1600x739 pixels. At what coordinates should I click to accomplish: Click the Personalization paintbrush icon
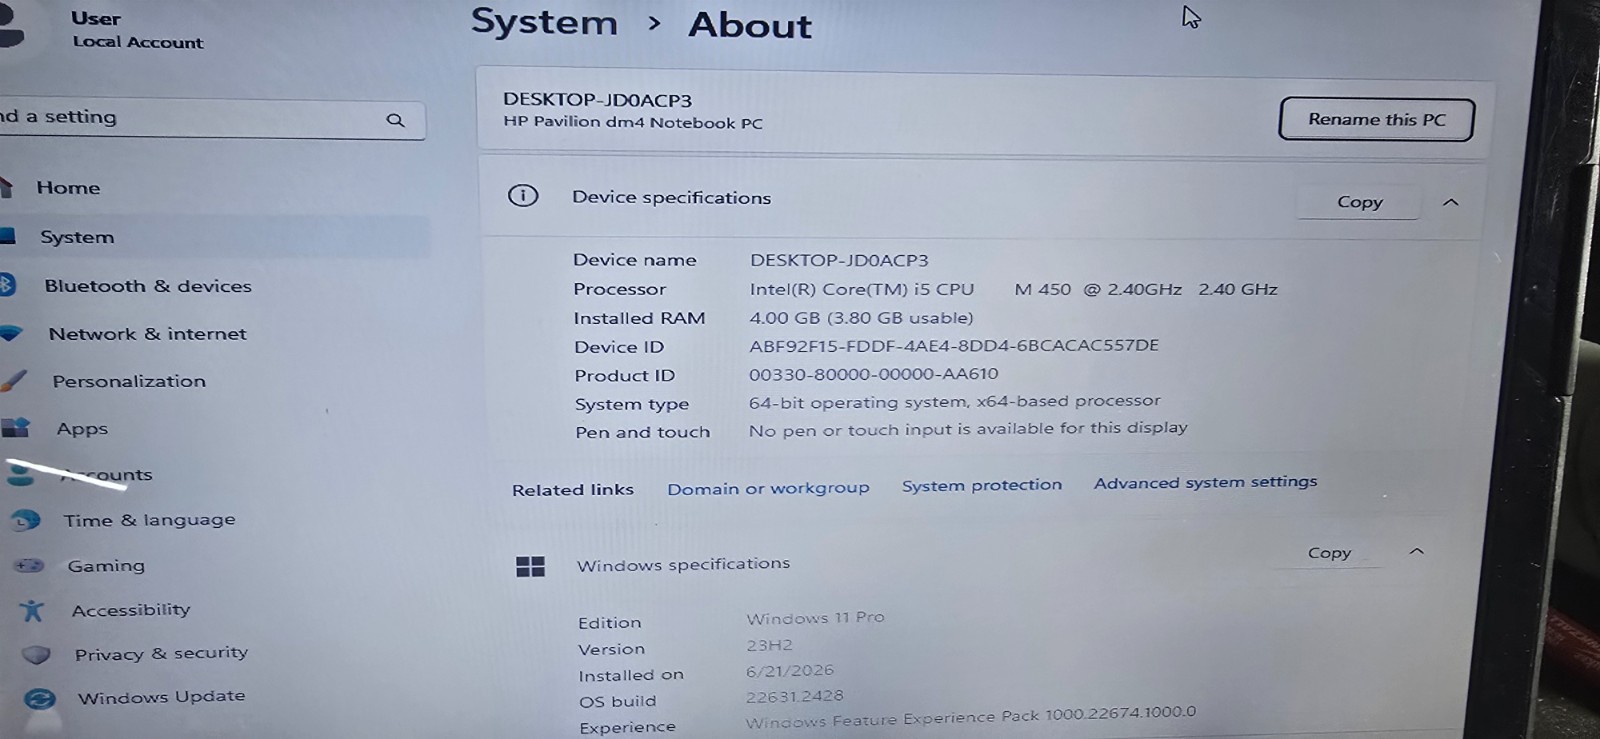click(14, 381)
